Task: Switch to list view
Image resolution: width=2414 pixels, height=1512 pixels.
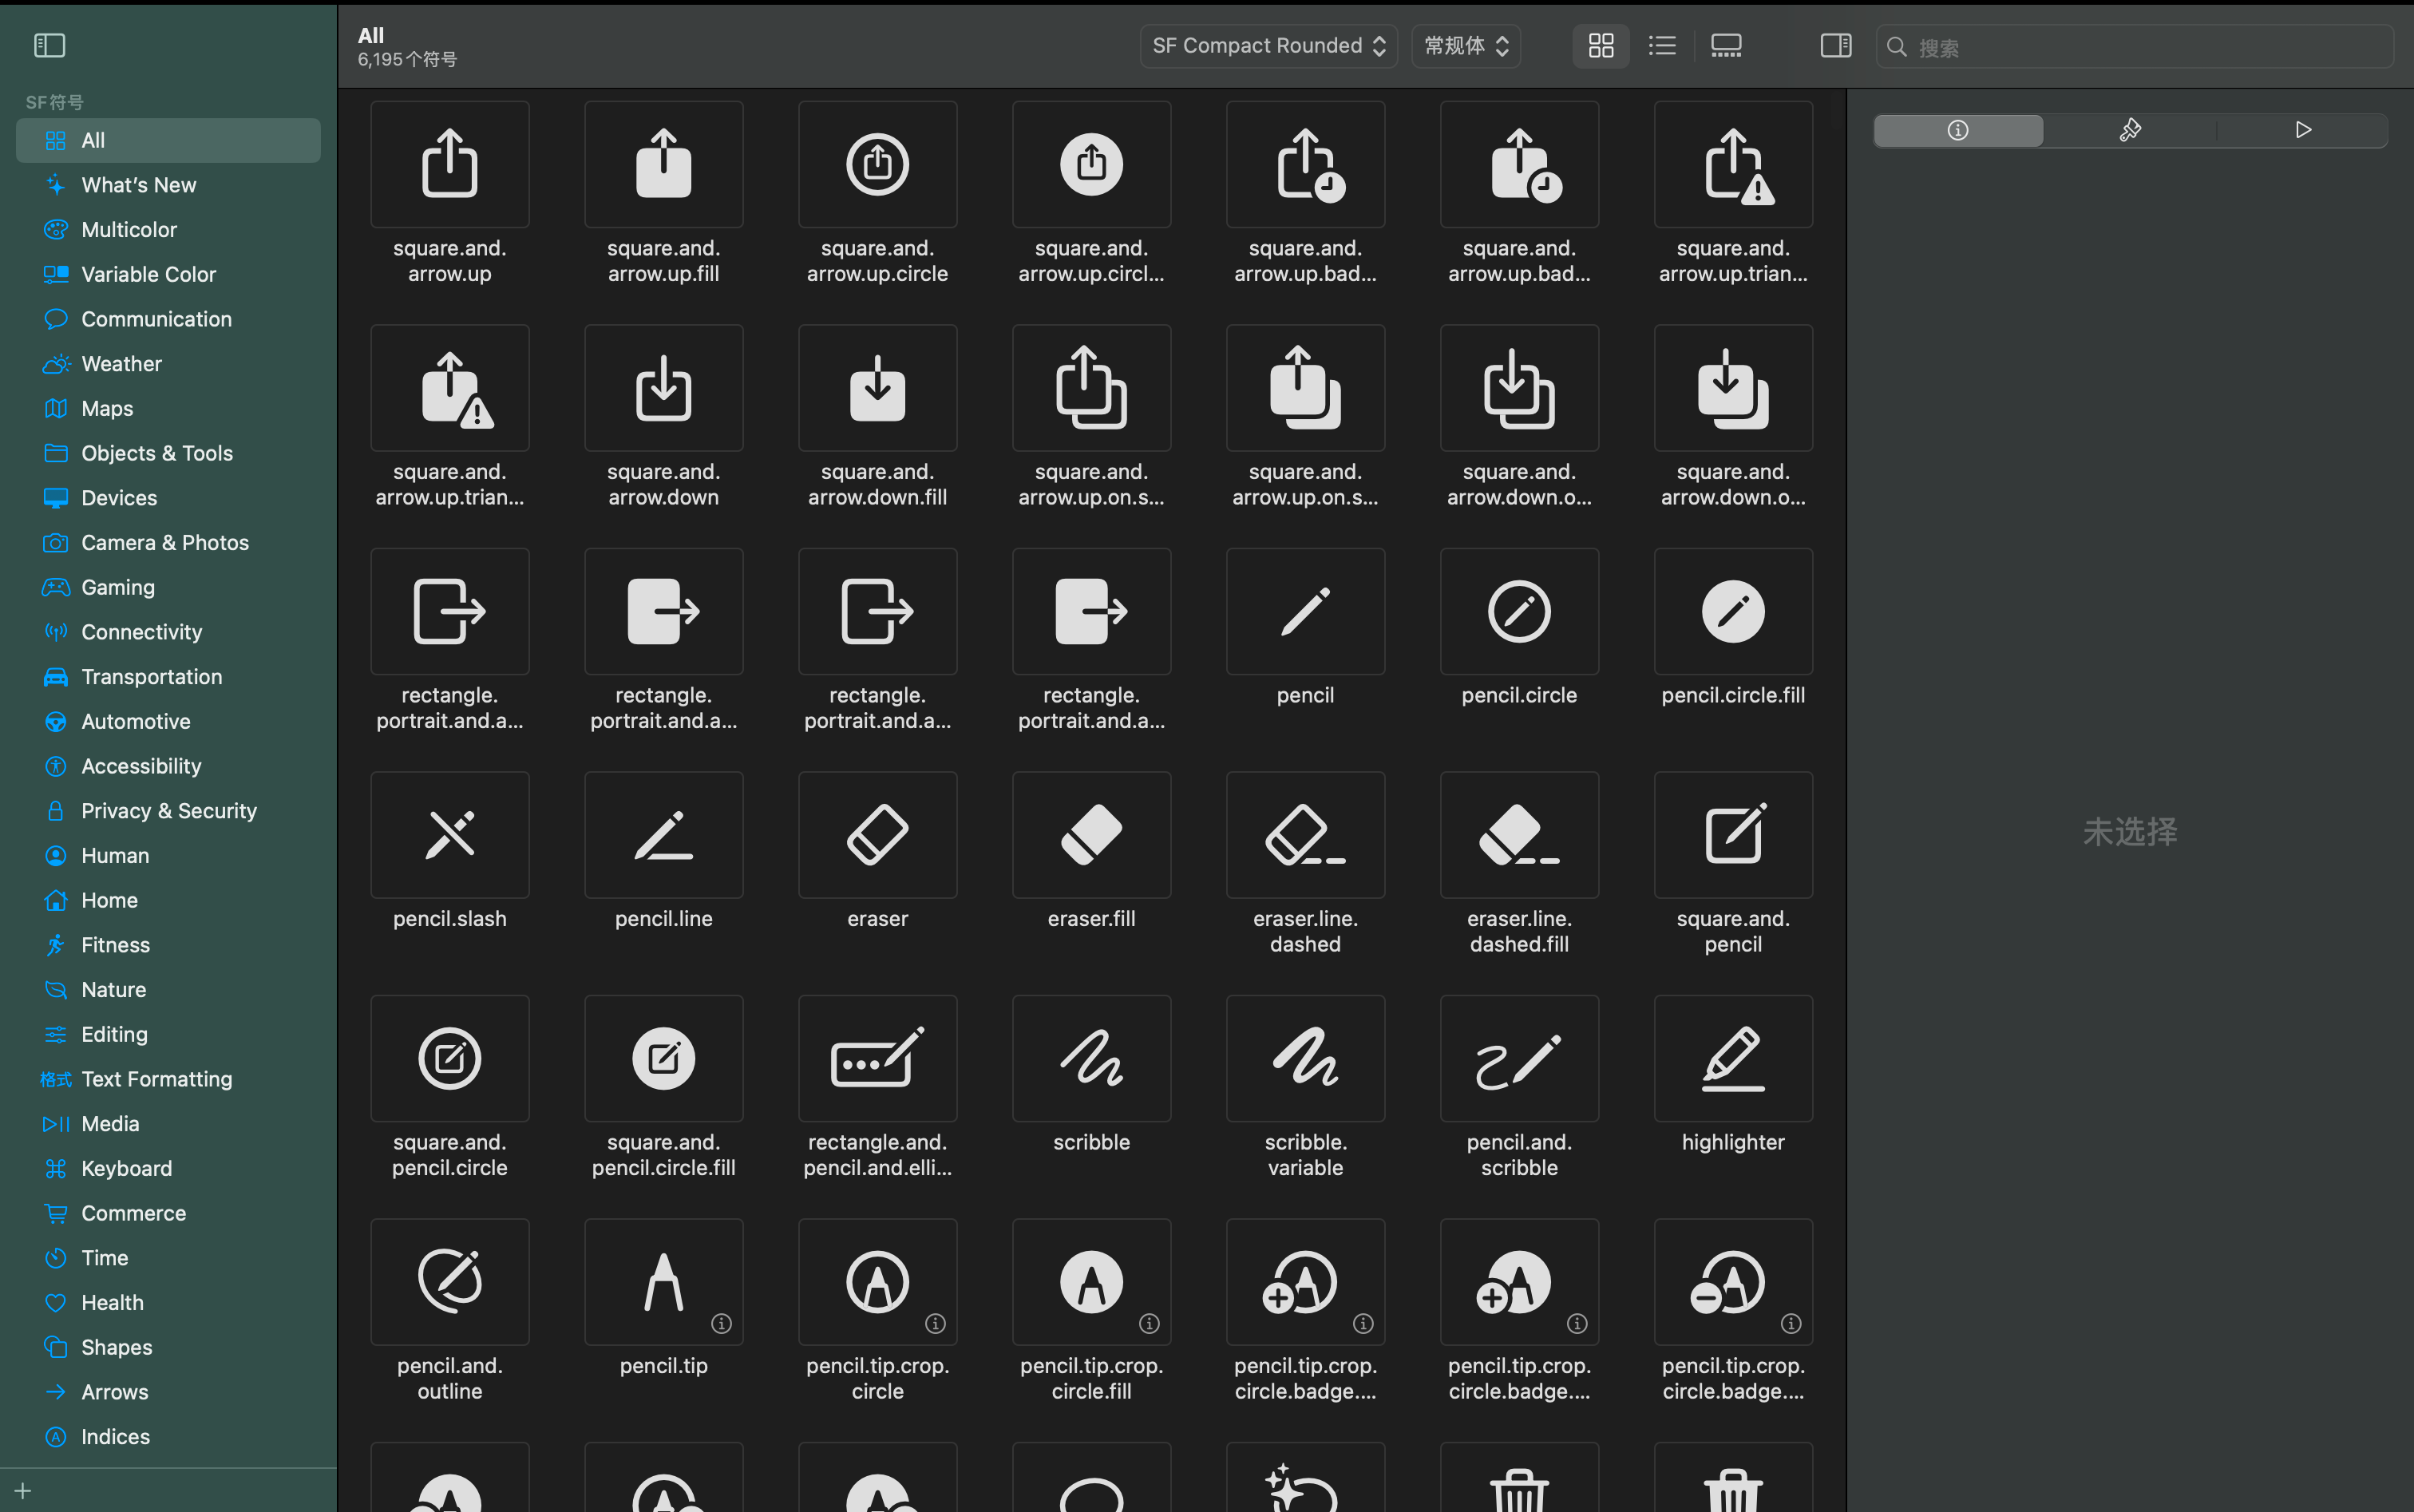Action: pyautogui.click(x=1662, y=46)
